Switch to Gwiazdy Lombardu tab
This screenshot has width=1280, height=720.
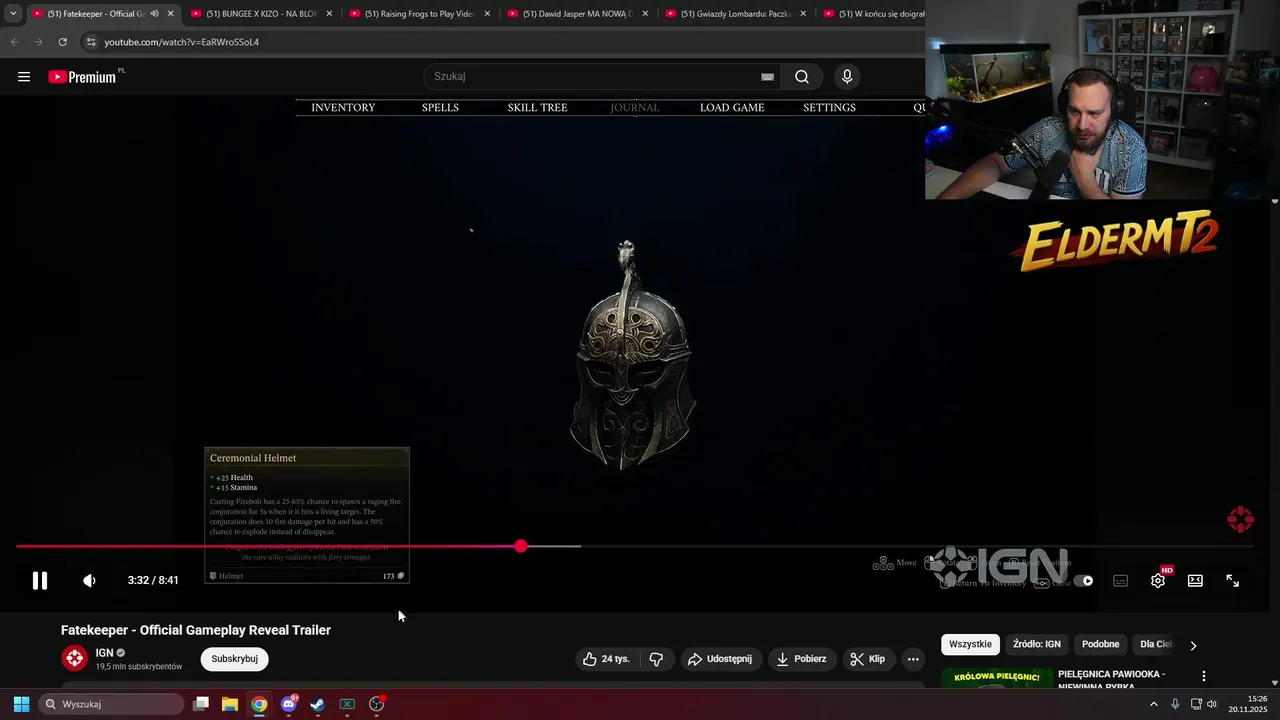pyautogui.click(x=734, y=14)
